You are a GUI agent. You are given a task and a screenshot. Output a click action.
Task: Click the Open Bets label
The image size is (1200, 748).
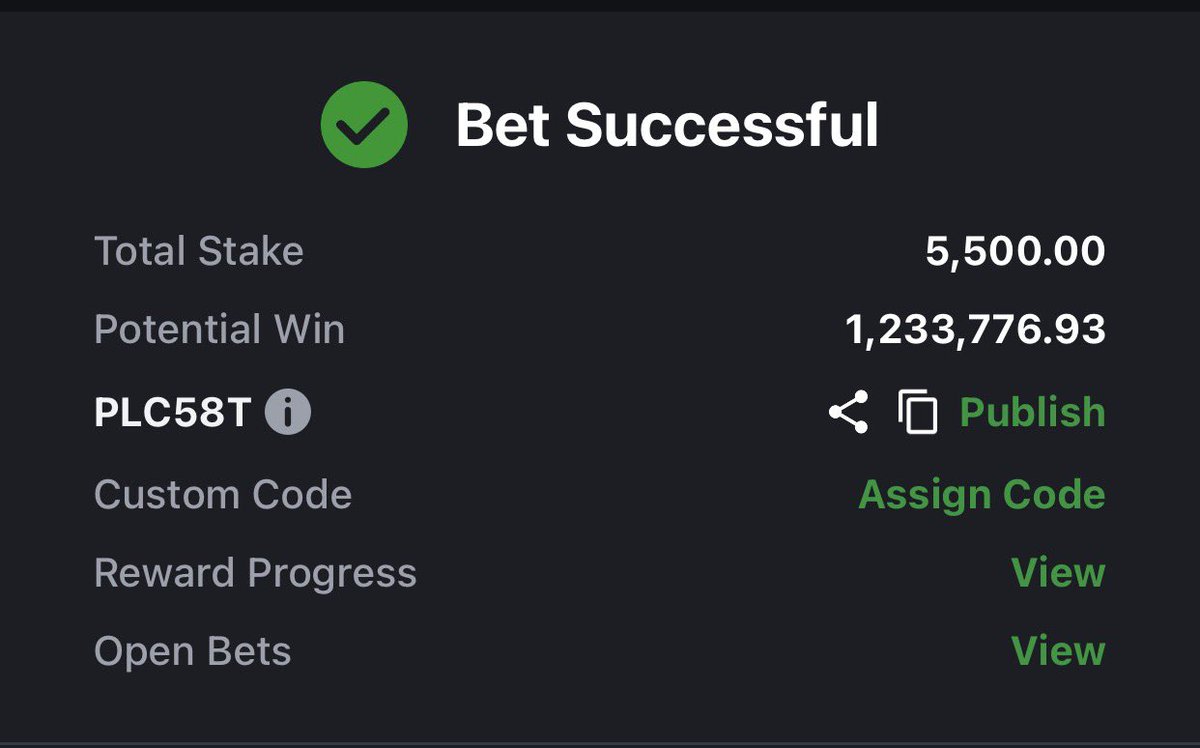(192, 652)
